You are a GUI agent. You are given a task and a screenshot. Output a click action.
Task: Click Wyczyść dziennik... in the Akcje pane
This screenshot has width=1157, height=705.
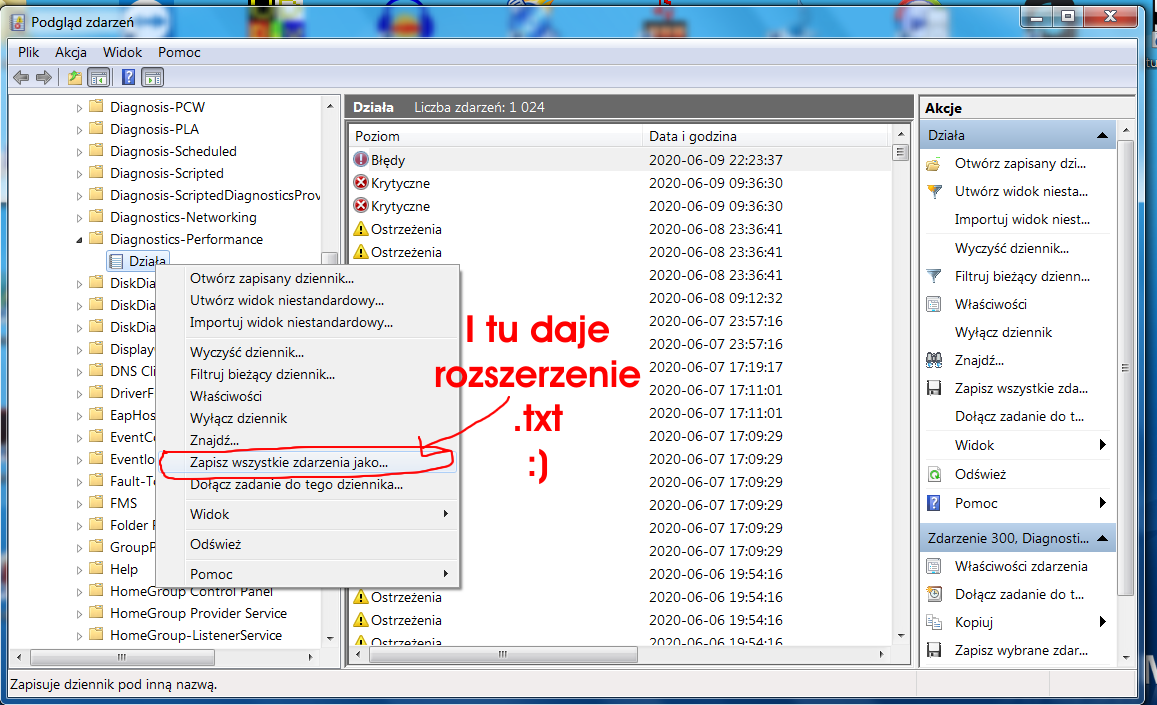click(x=1012, y=249)
